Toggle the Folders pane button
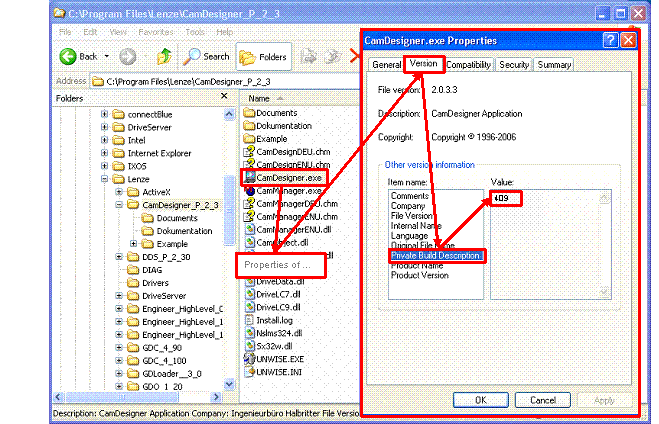This screenshot has height=424, width=659. pyautogui.click(x=262, y=57)
